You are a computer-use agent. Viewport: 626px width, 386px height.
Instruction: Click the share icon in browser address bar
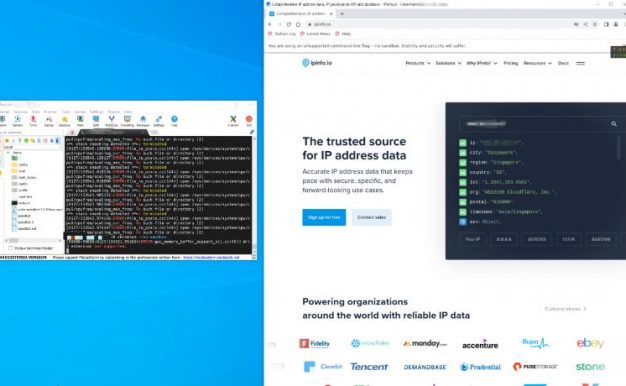(x=586, y=24)
